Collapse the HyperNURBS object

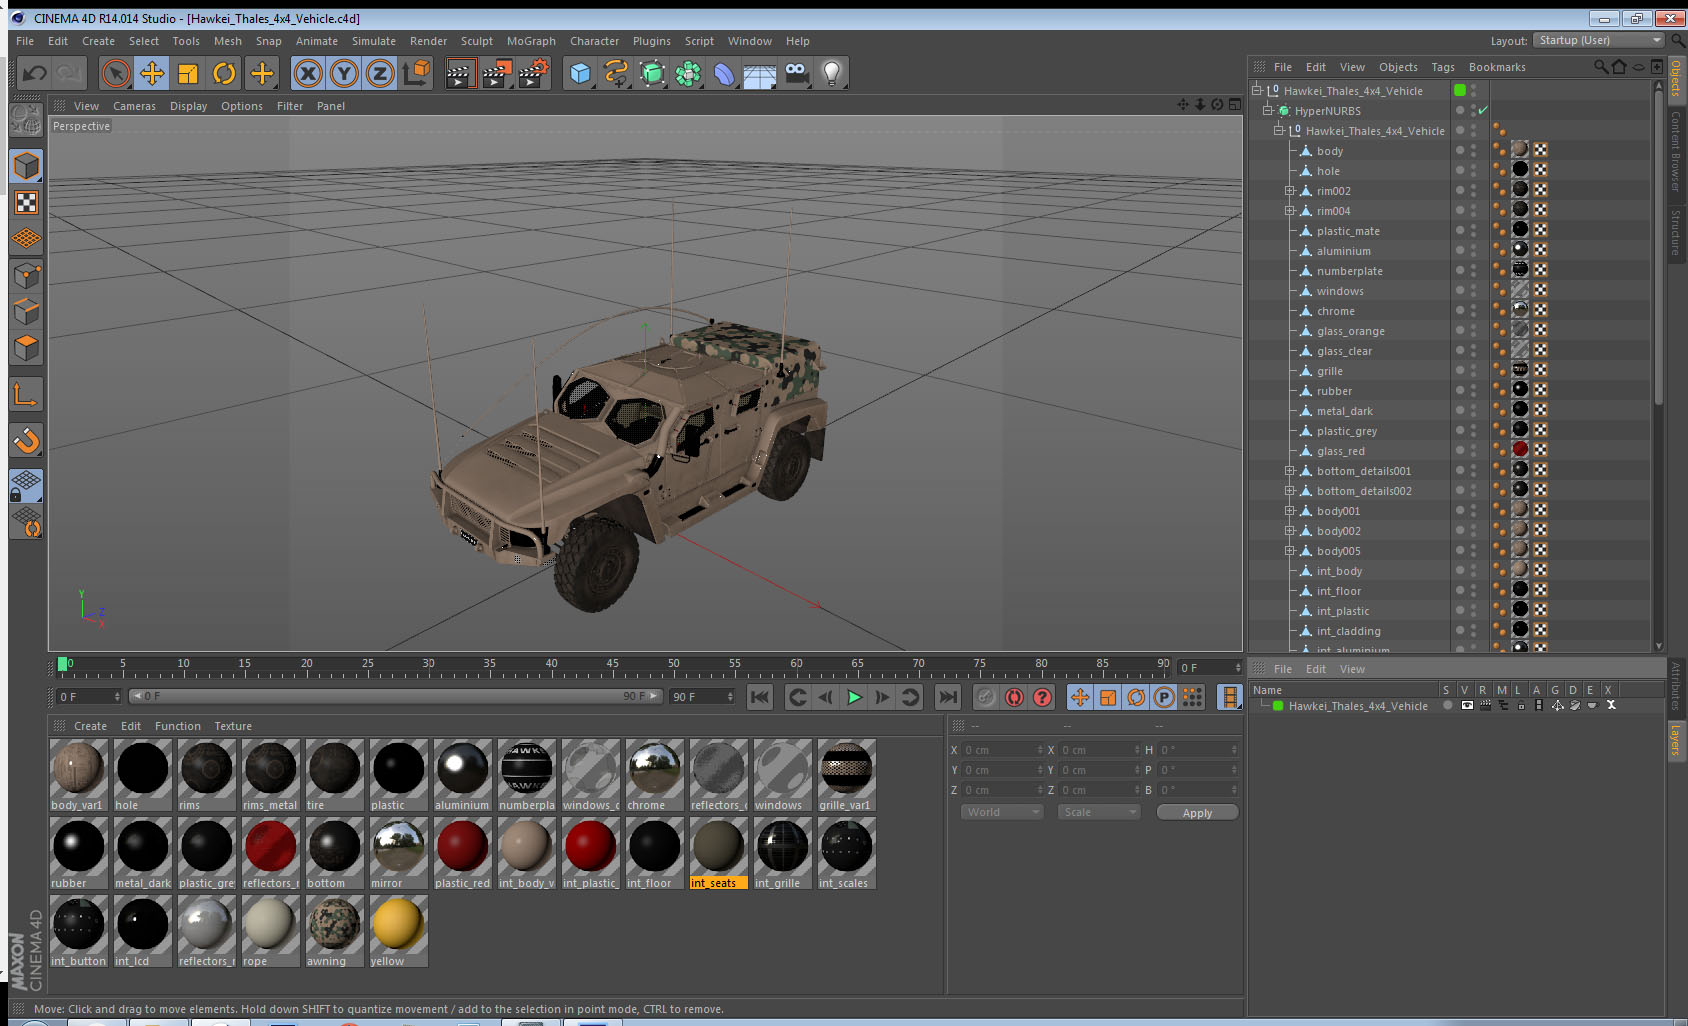click(x=1268, y=111)
